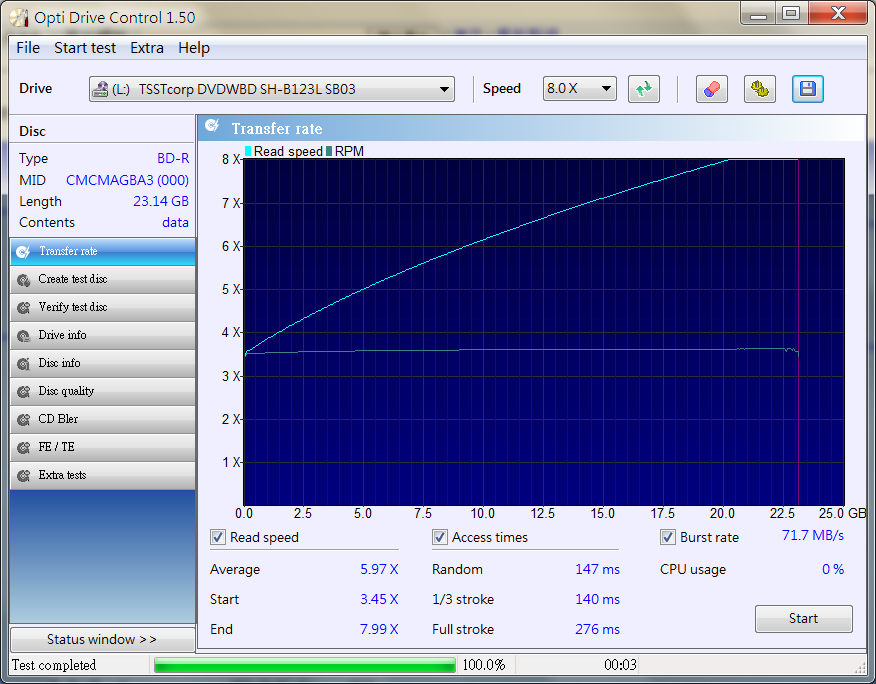Click the Contents value data

[x=175, y=222]
